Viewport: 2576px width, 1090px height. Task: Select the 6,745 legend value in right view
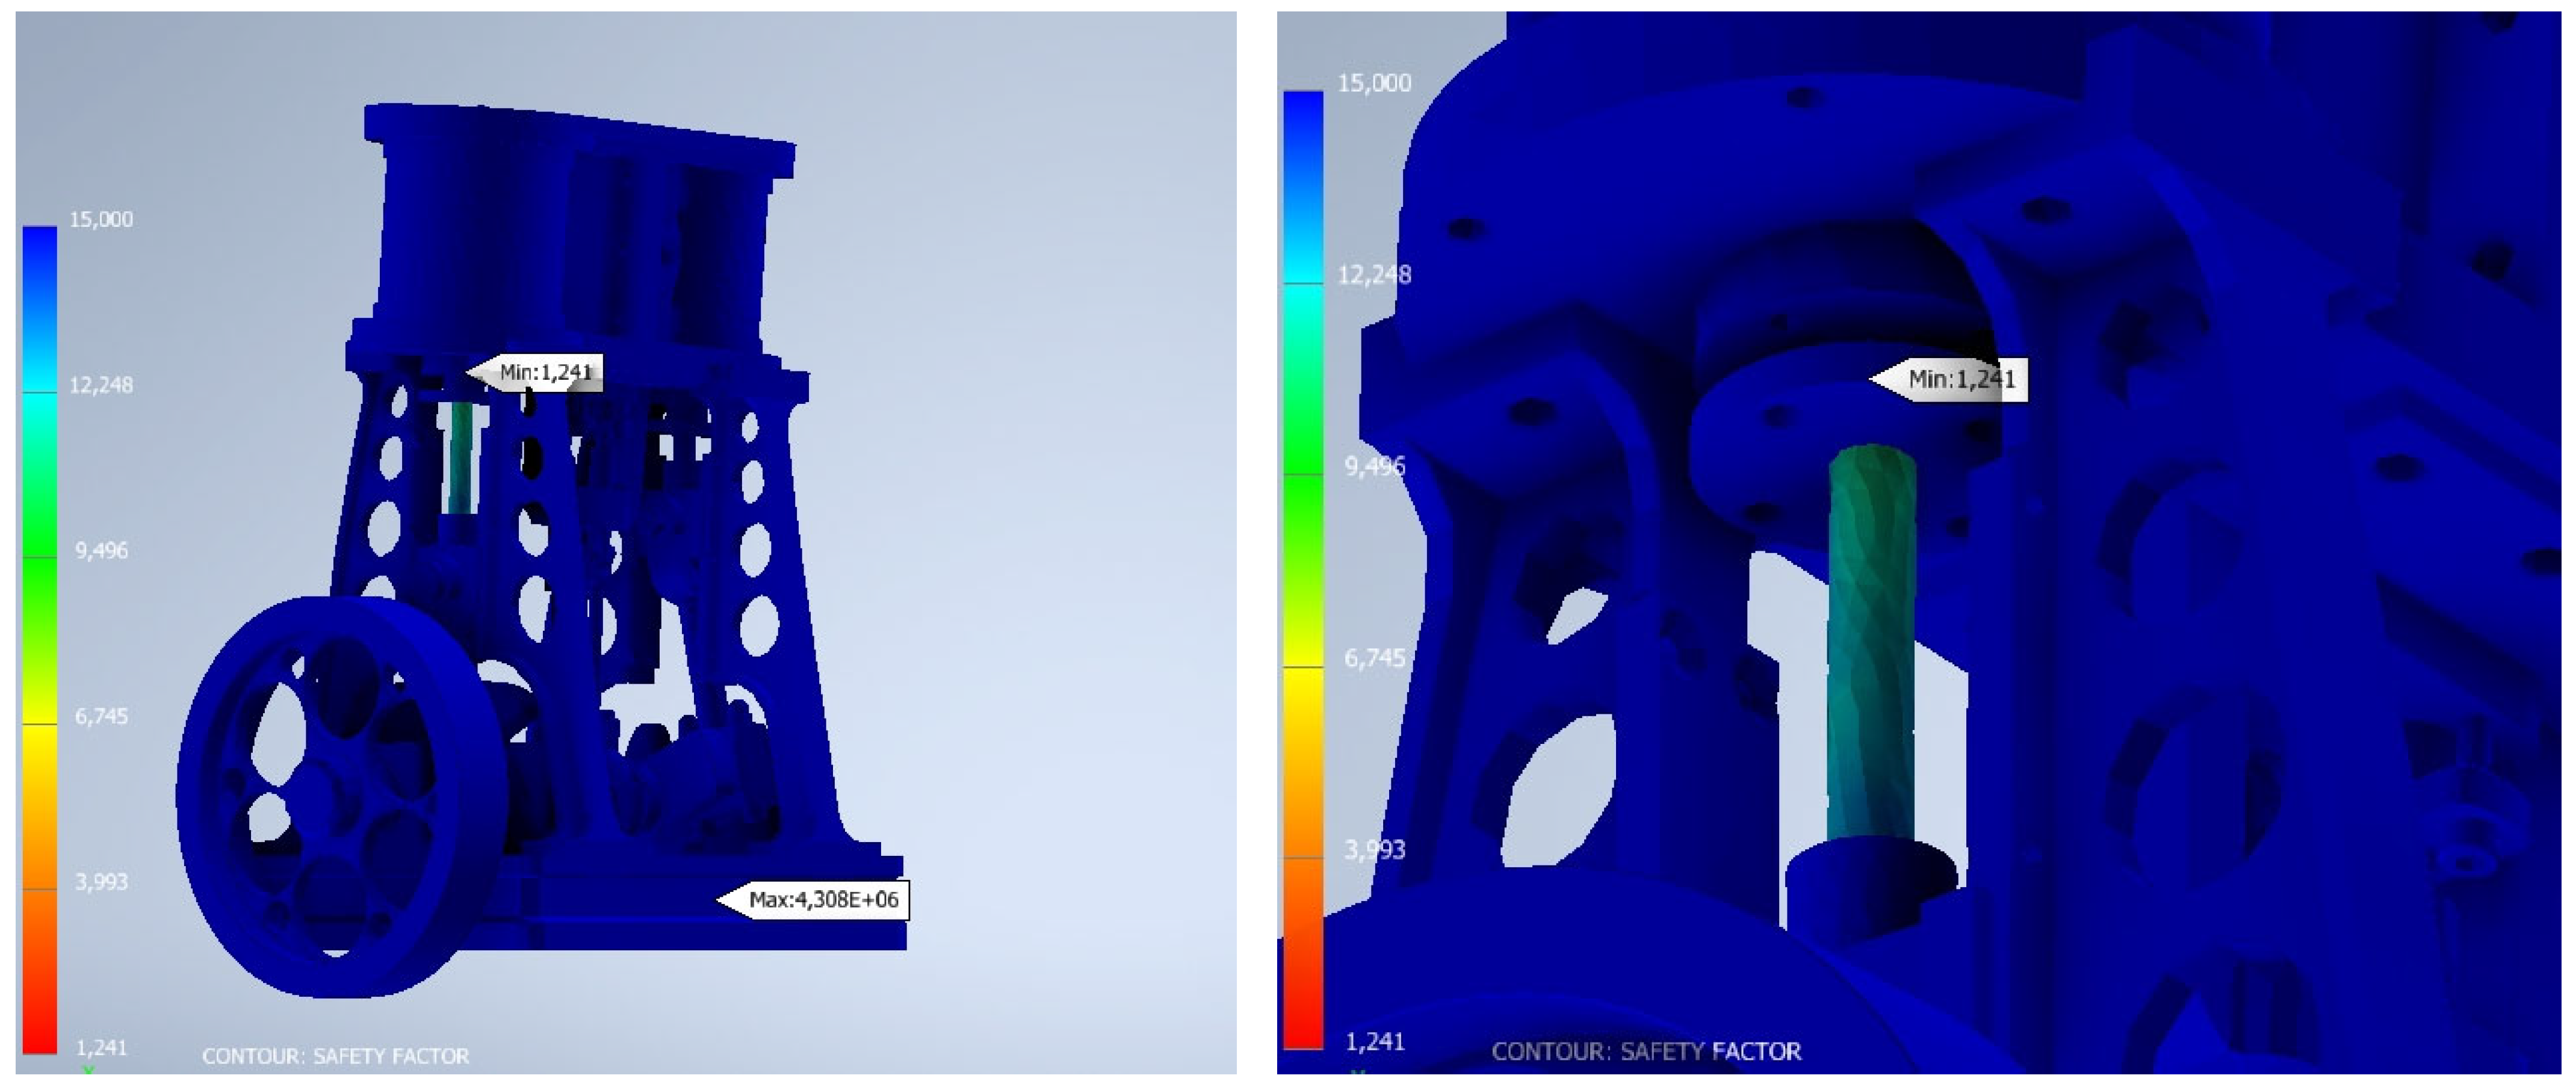coord(1374,658)
